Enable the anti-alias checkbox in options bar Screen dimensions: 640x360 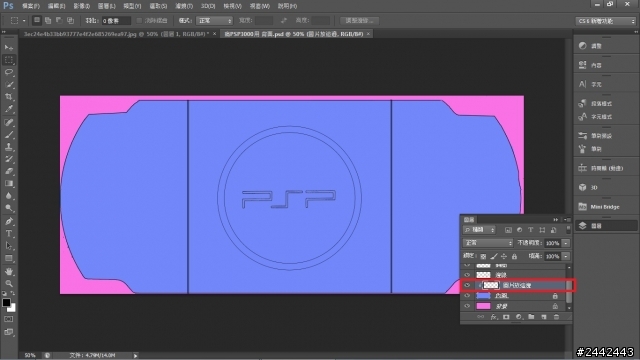tap(139, 20)
